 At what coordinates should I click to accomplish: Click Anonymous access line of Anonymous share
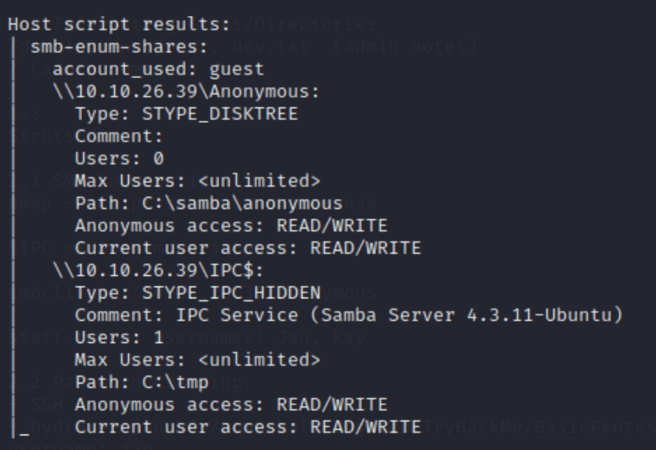(231, 225)
